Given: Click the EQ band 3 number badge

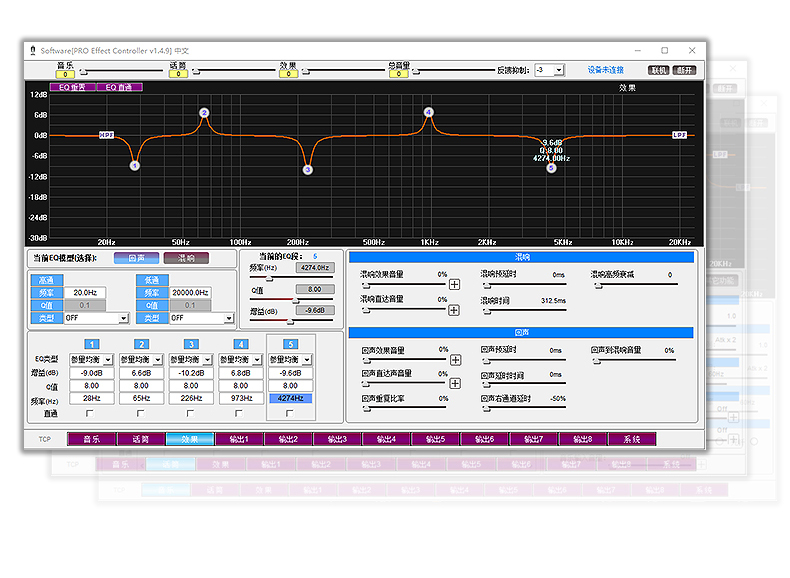Looking at the screenshot, I should [191, 344].
